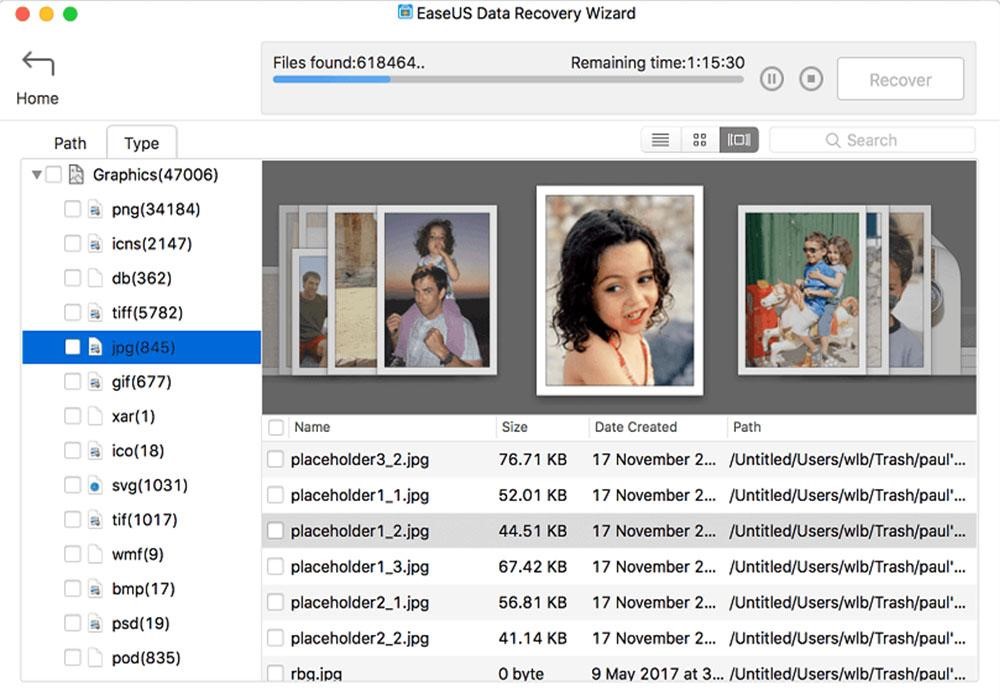Check the gif(677) checkbox
The width and height of the screenshot is (1000, 700).
pyautogui.click(x=73, y=381)
